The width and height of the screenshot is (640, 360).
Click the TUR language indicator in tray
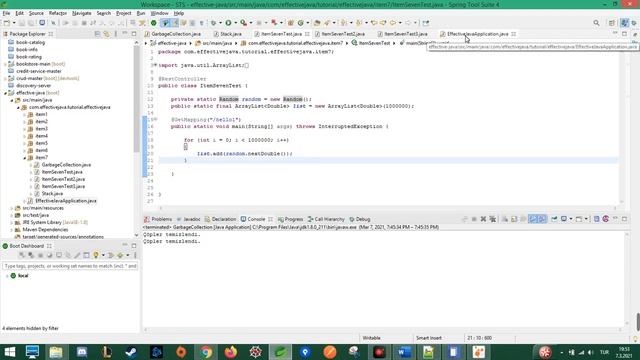click(x=604, y=352)
